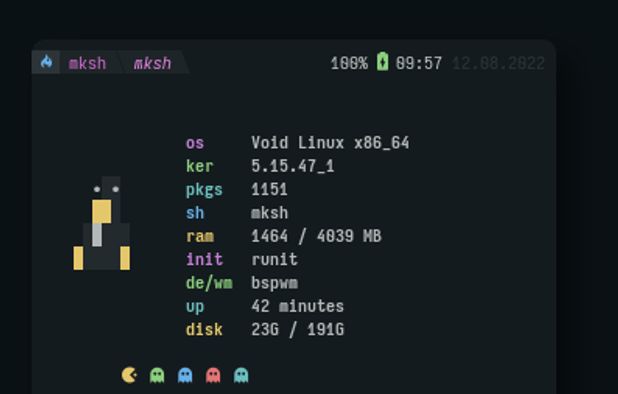Click the kernel version '5.15.47_1'
This screenshot has height=394, width=618.
[x=293, y=166]
